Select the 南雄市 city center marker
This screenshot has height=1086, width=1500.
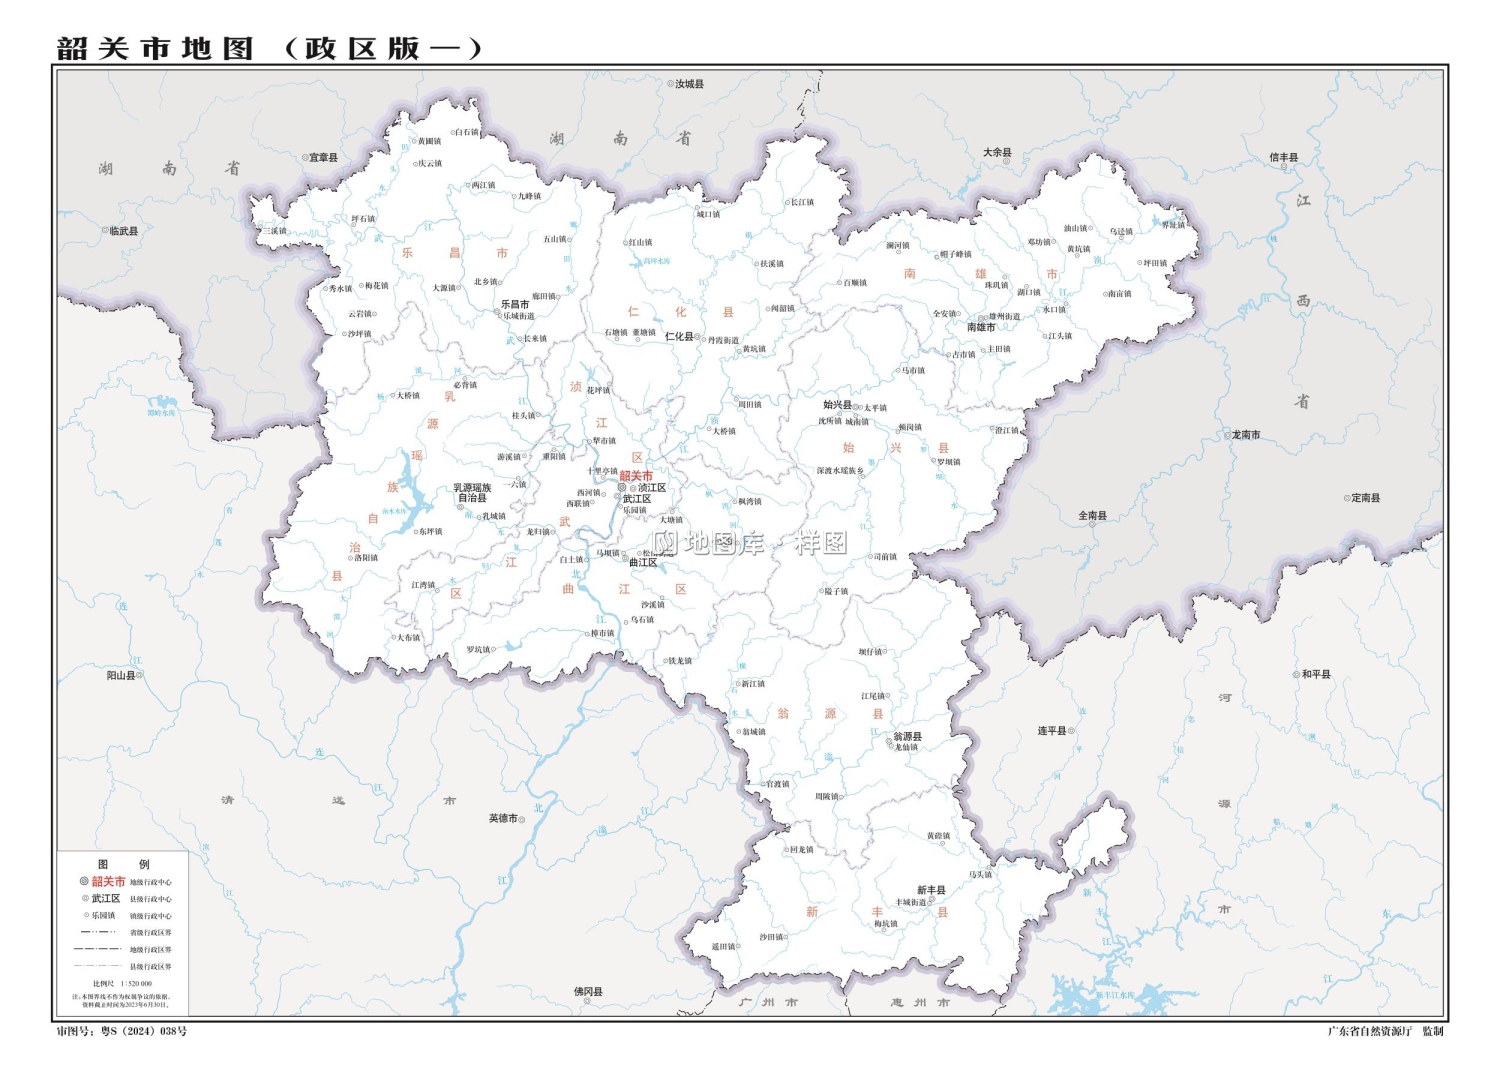[982, 318]
